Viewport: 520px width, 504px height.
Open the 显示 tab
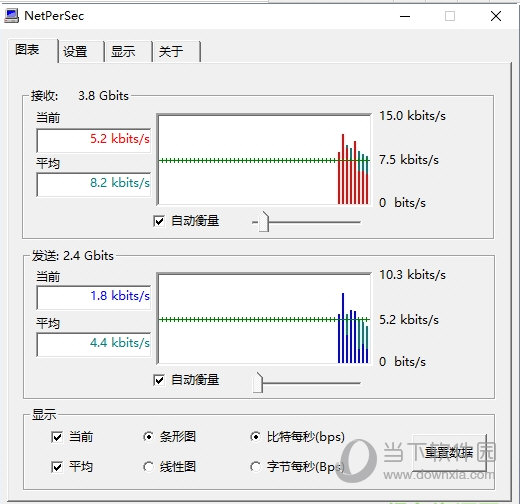[x=128, y=52]
